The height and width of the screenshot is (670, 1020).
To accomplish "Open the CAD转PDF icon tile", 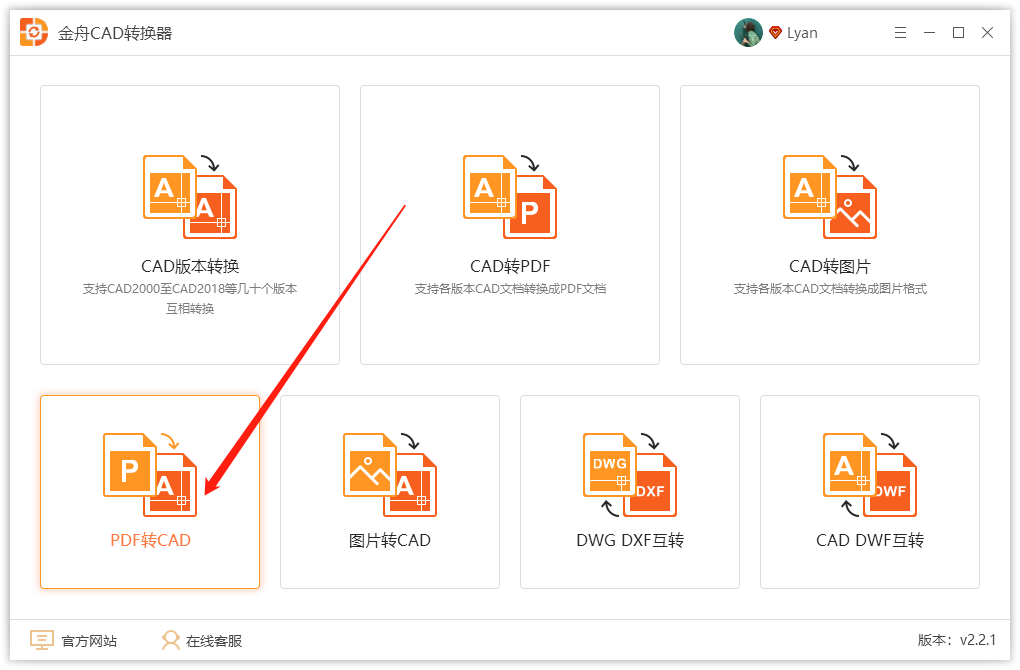I will point(510,197).
